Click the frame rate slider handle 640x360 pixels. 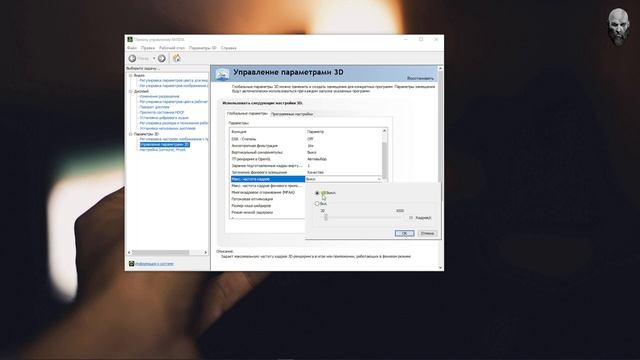point(326,218)
